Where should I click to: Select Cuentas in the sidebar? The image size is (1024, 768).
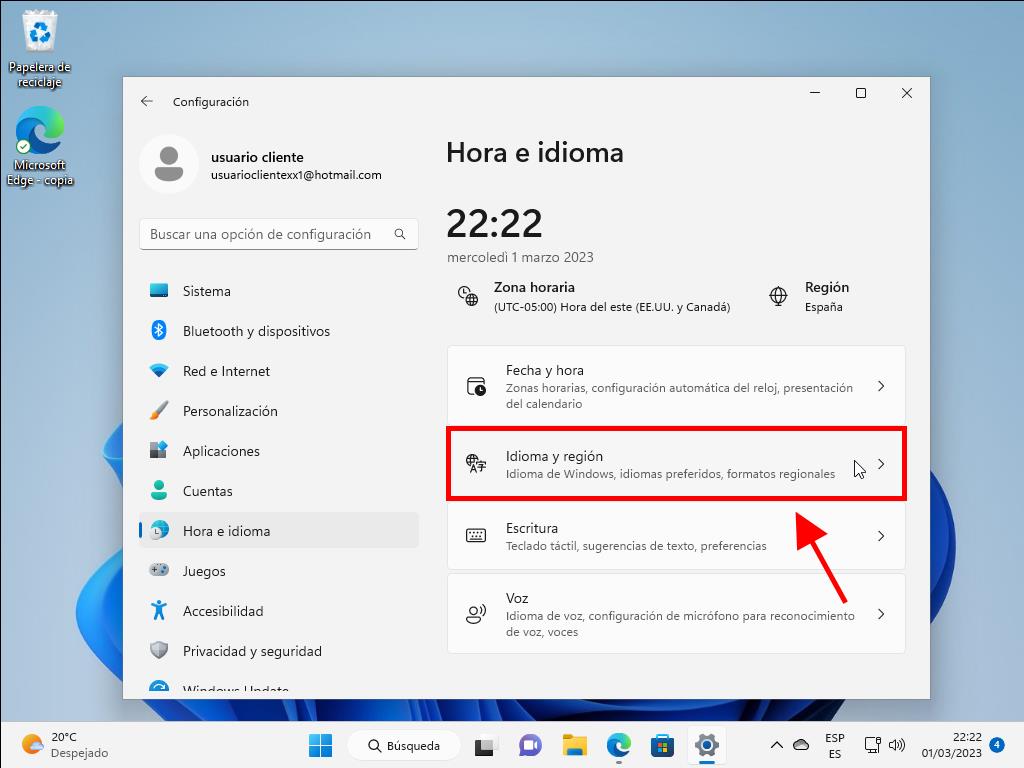[x=207, y=491]
